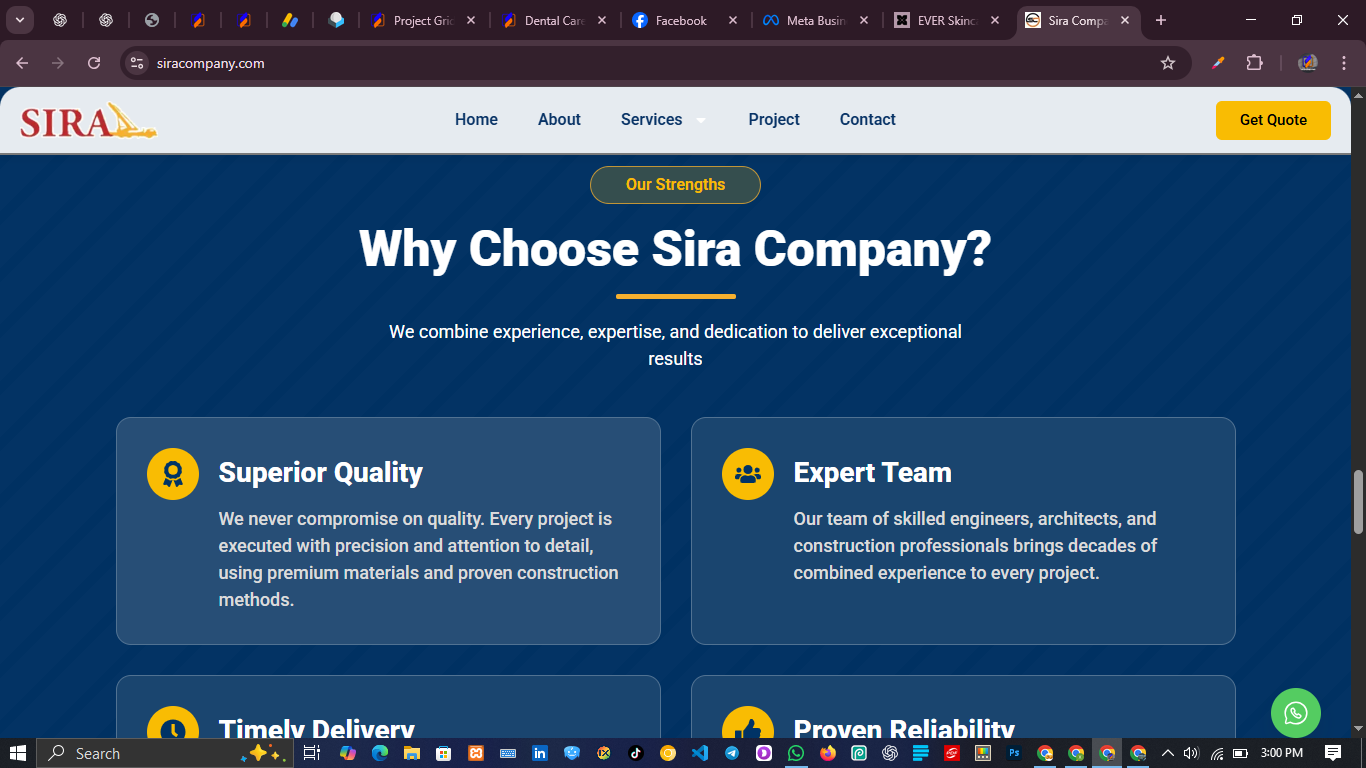Open the Chrome extensions puzzle icon
The height and width of the screenshot is (768, 1366).
click(1254, 62)
